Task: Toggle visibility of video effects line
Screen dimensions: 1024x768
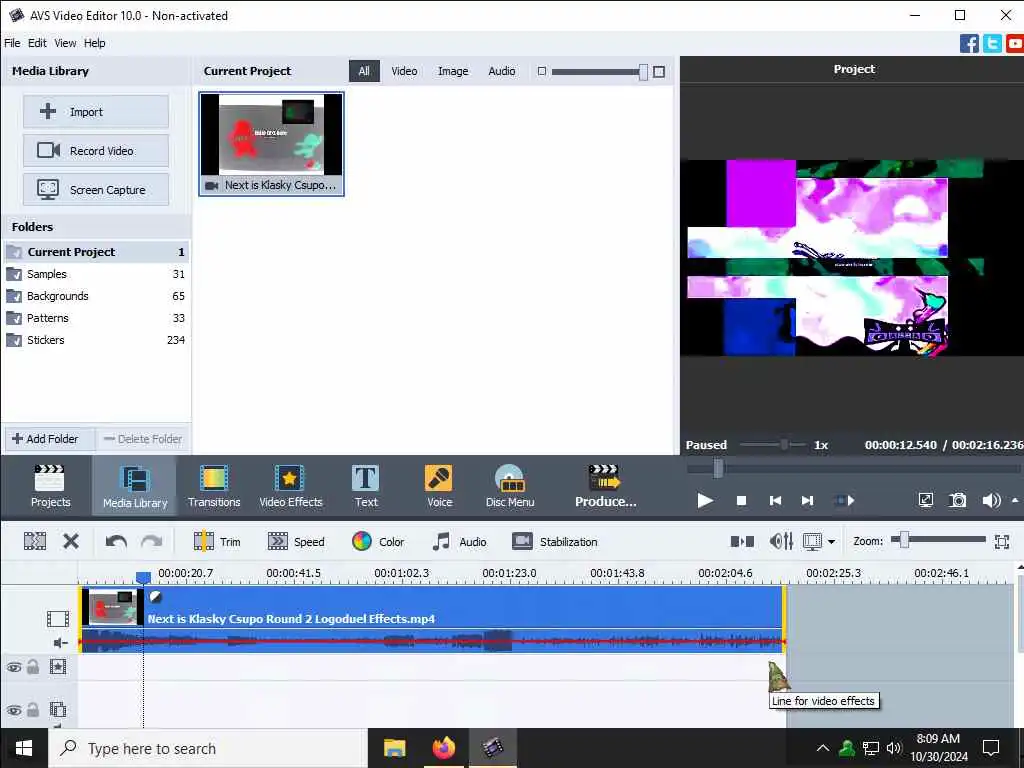Action: (14, 667)
